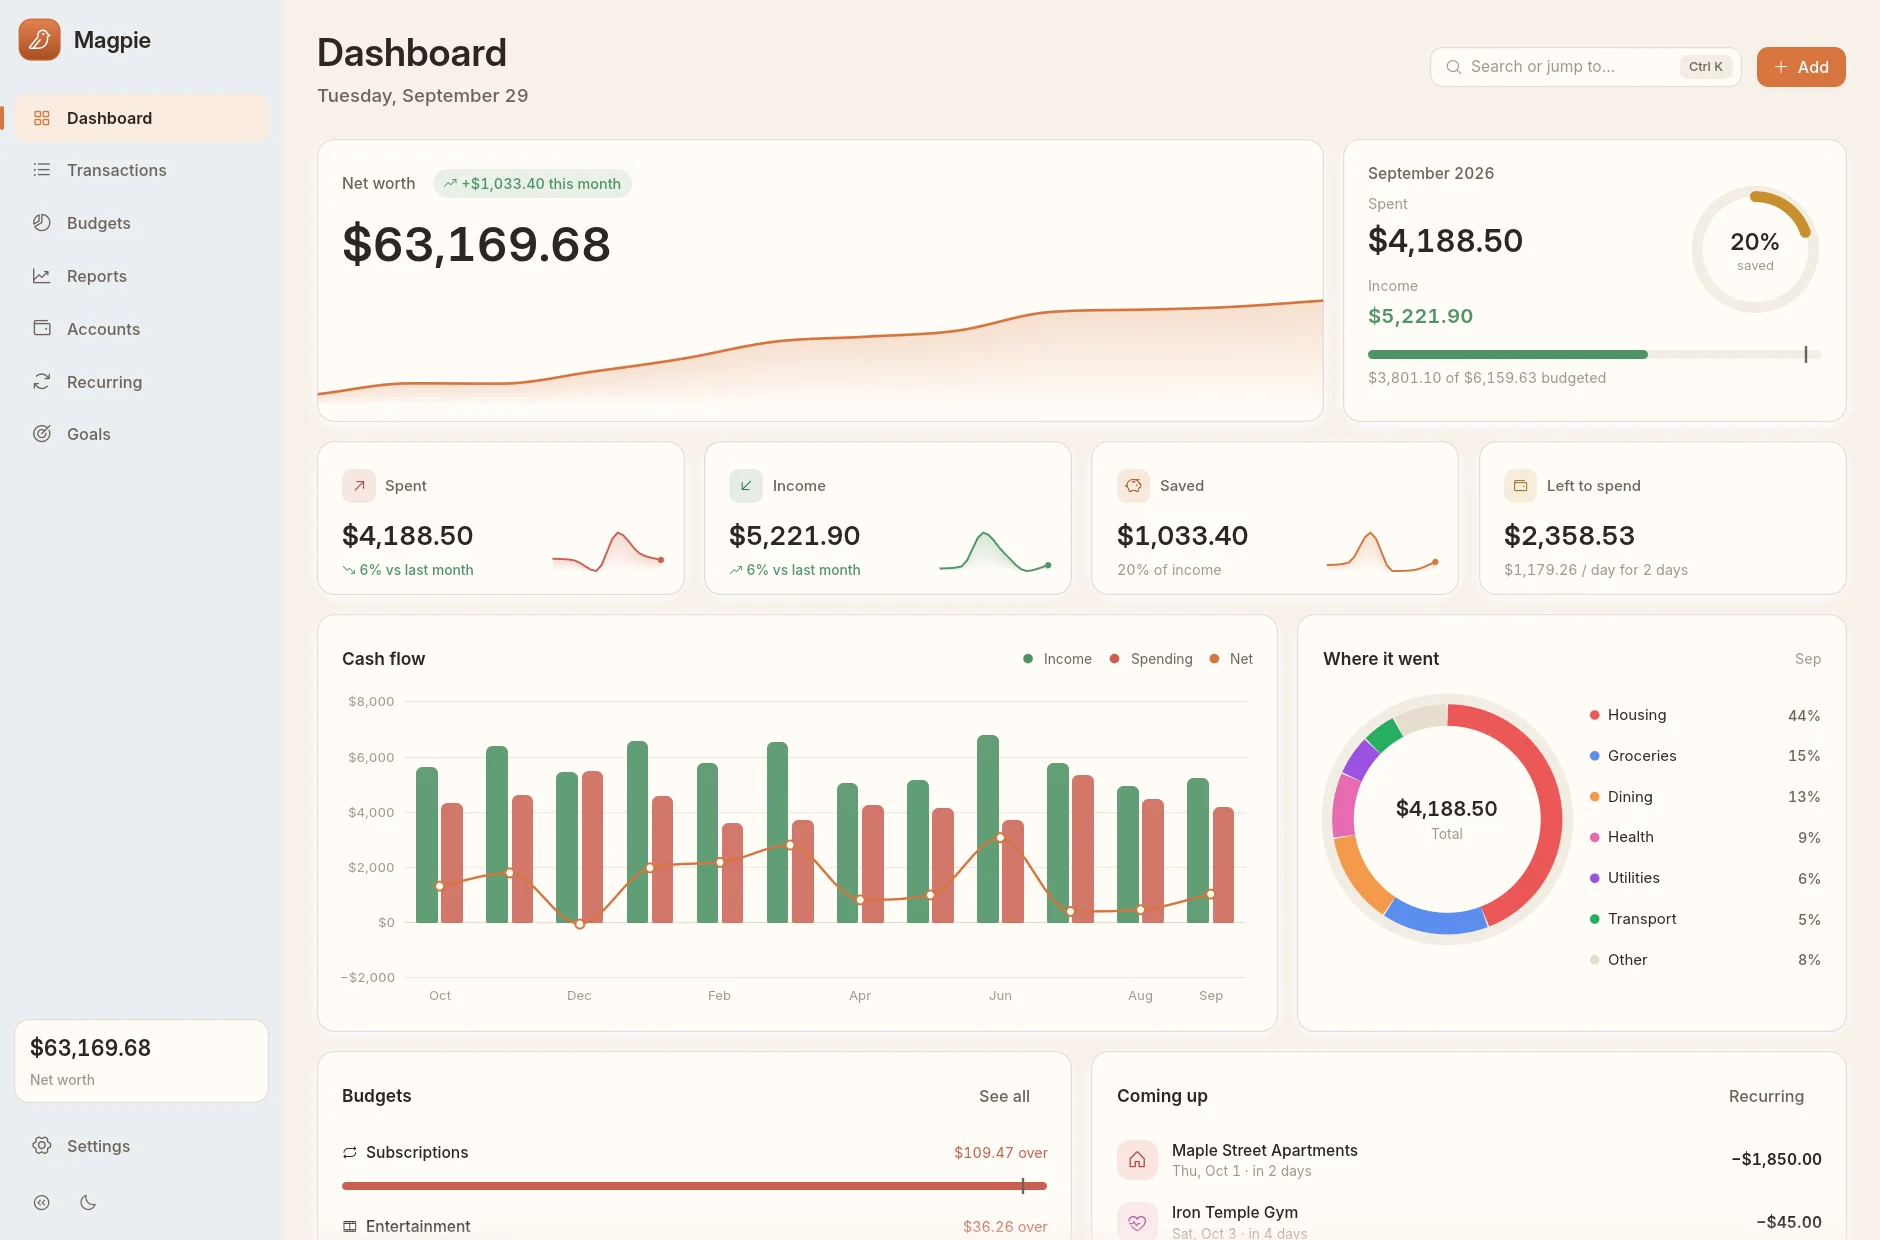Screen dimensions: 1880x1240
Task: Toggle the Income legend in Cash flow
Action: [x=1058, y=659]
